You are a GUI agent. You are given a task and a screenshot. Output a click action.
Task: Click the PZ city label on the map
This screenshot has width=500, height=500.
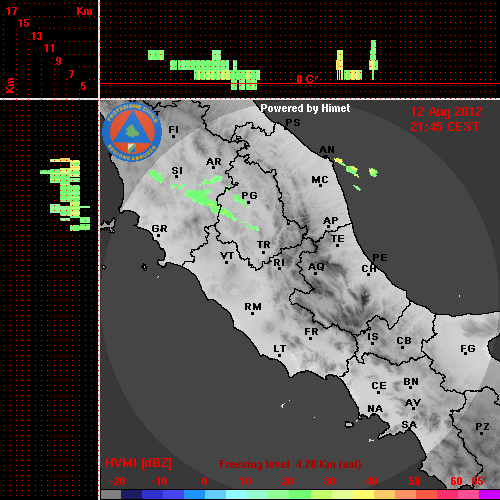[x=482, y=427]
